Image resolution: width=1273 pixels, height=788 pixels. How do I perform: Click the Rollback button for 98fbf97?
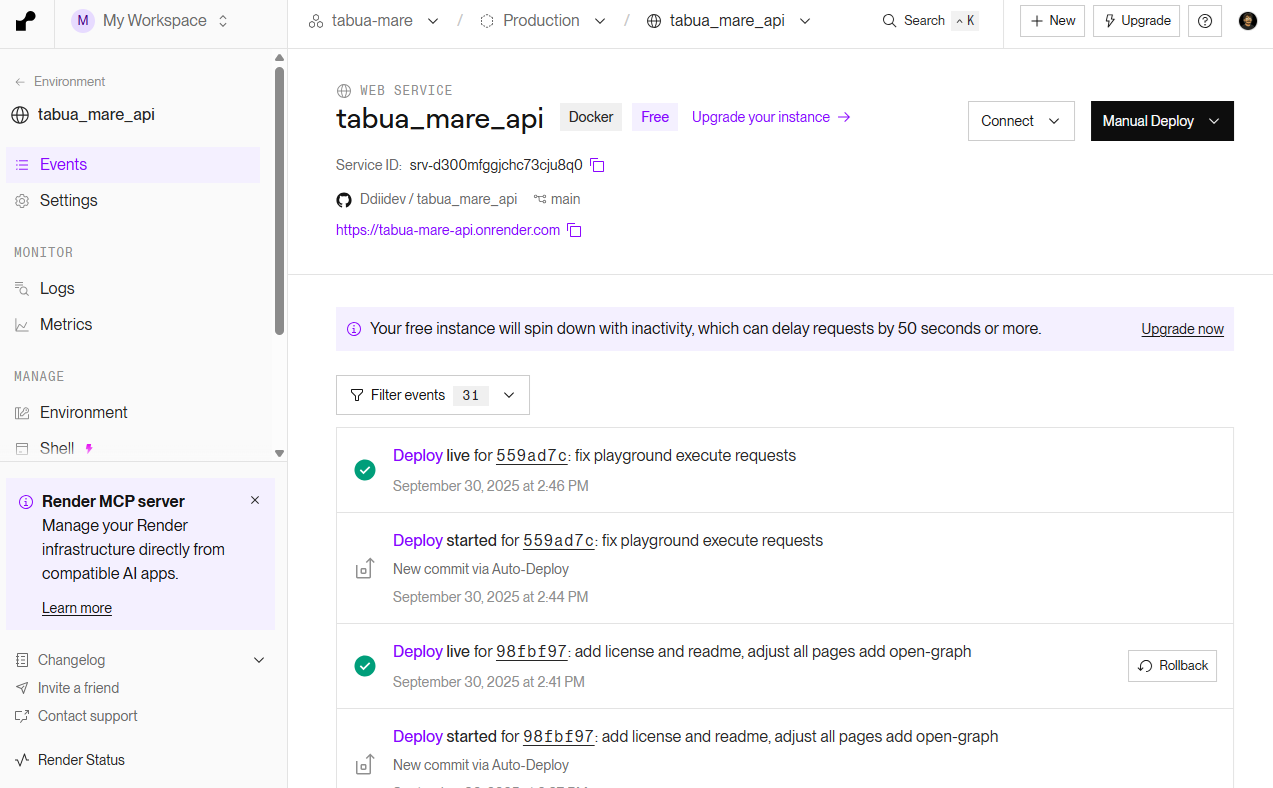coord(1172,666)
